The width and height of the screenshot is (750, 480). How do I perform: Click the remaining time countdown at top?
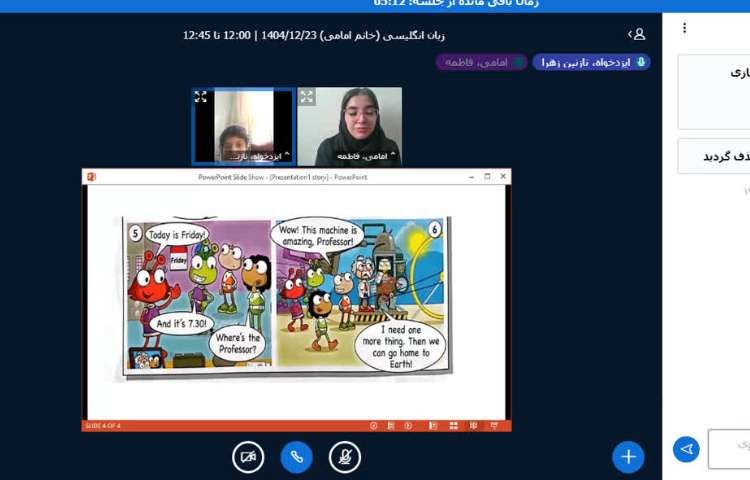click(456, 4)
